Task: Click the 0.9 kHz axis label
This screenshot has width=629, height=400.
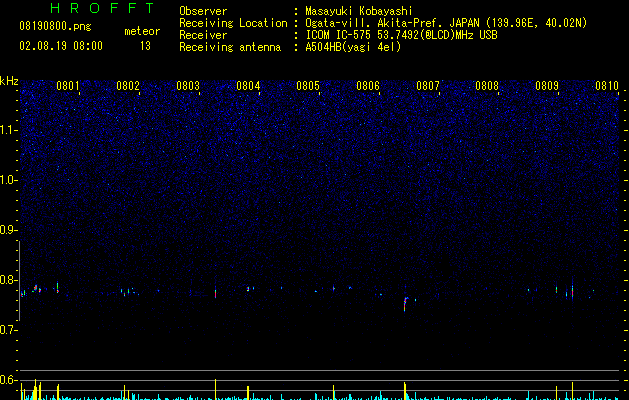Action: tap(9, 230)
